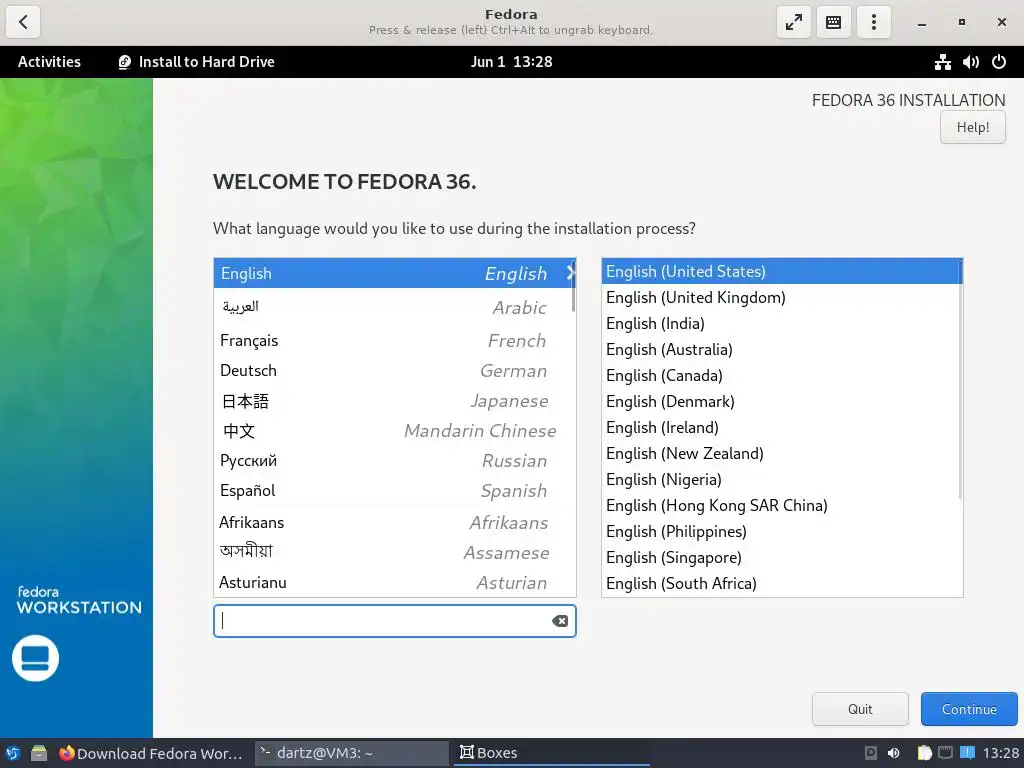Image resolution: width=1024 pixels, height=768 pixels.
Task: Click the notification icon in host tray
Action: 968,753
